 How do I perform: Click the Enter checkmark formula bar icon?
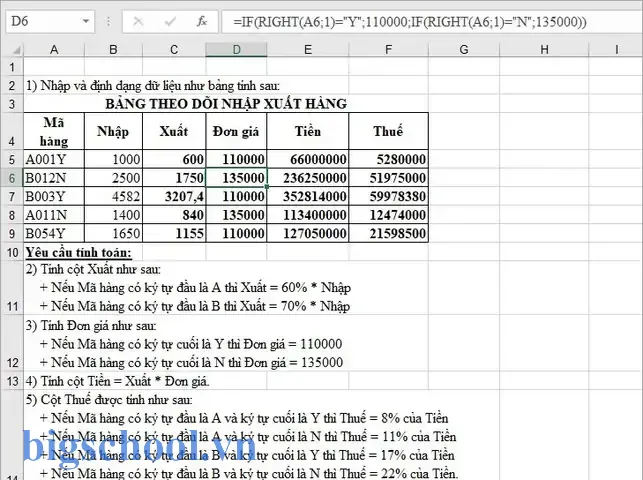170,21
